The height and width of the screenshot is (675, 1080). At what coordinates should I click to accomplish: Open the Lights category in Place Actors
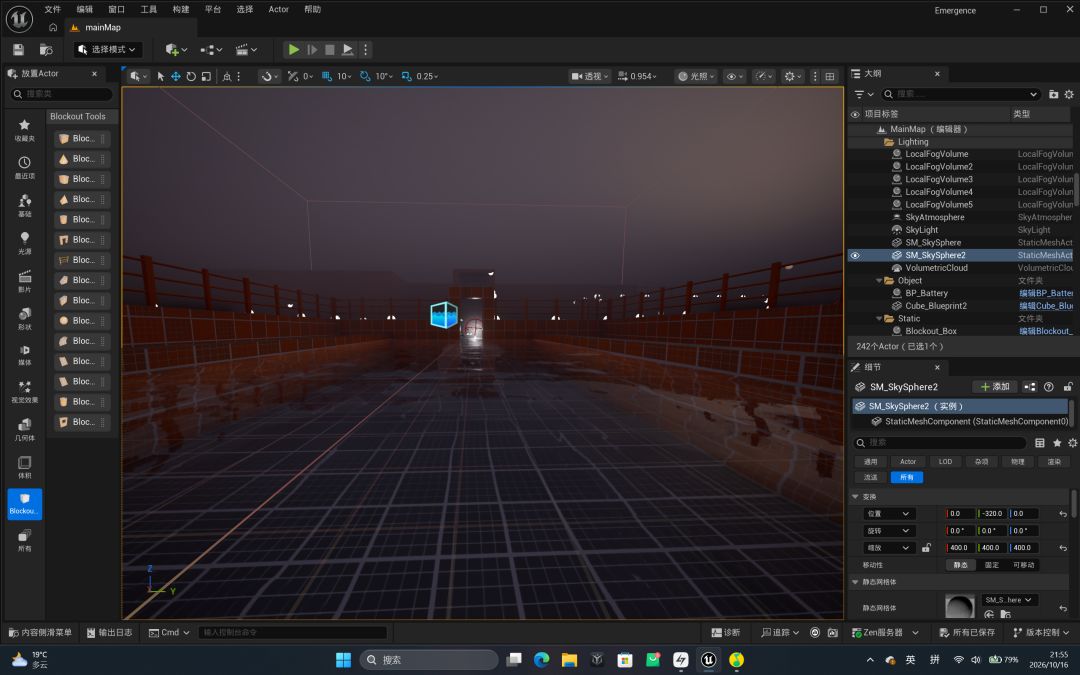point(24,242)
